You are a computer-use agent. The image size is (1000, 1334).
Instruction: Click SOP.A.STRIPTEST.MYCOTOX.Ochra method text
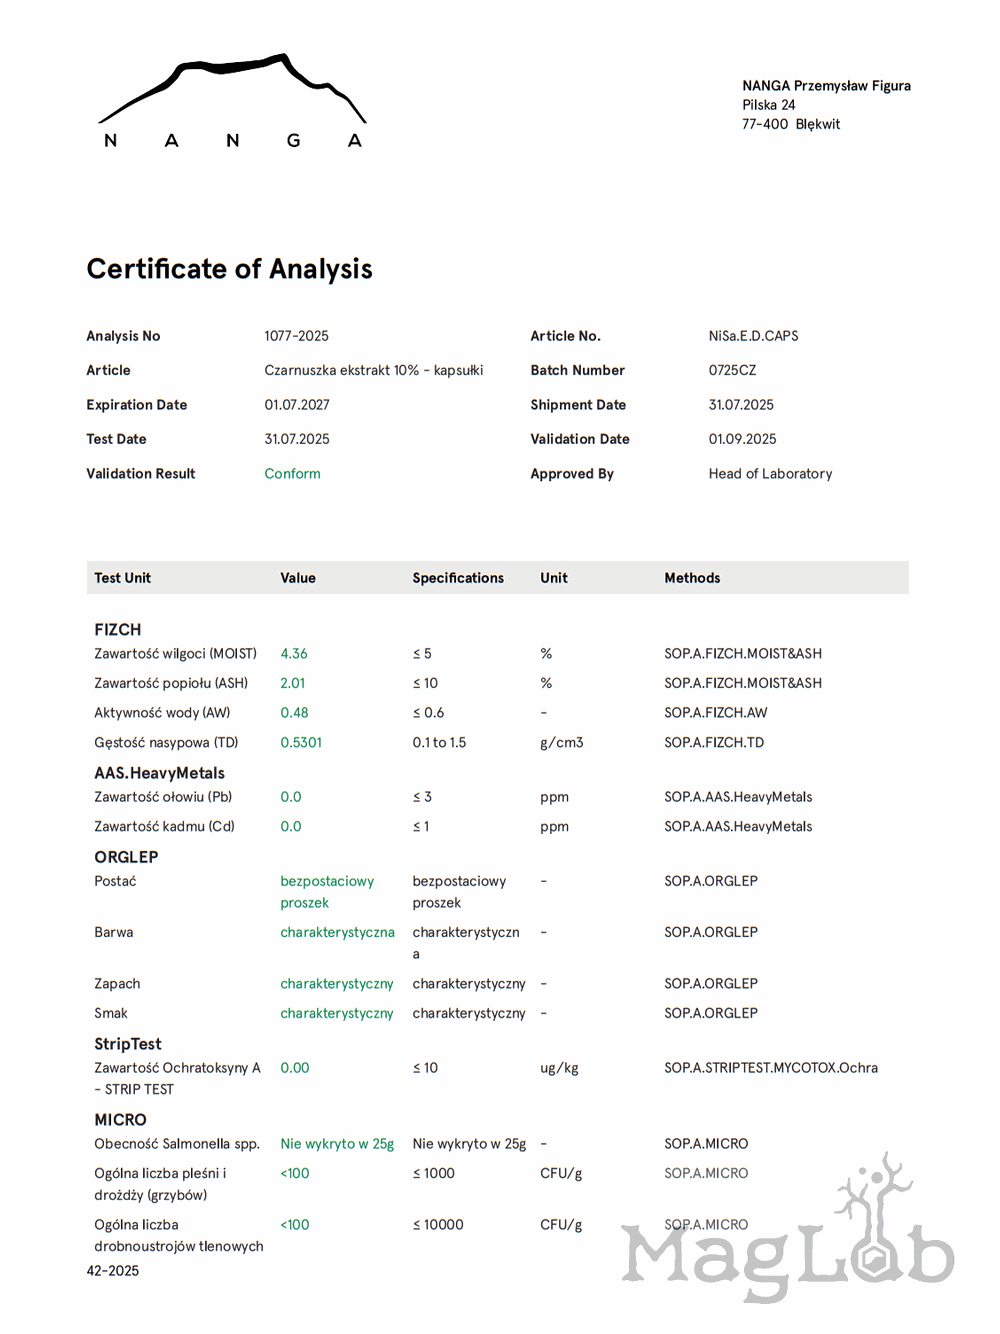point(770,1068)
